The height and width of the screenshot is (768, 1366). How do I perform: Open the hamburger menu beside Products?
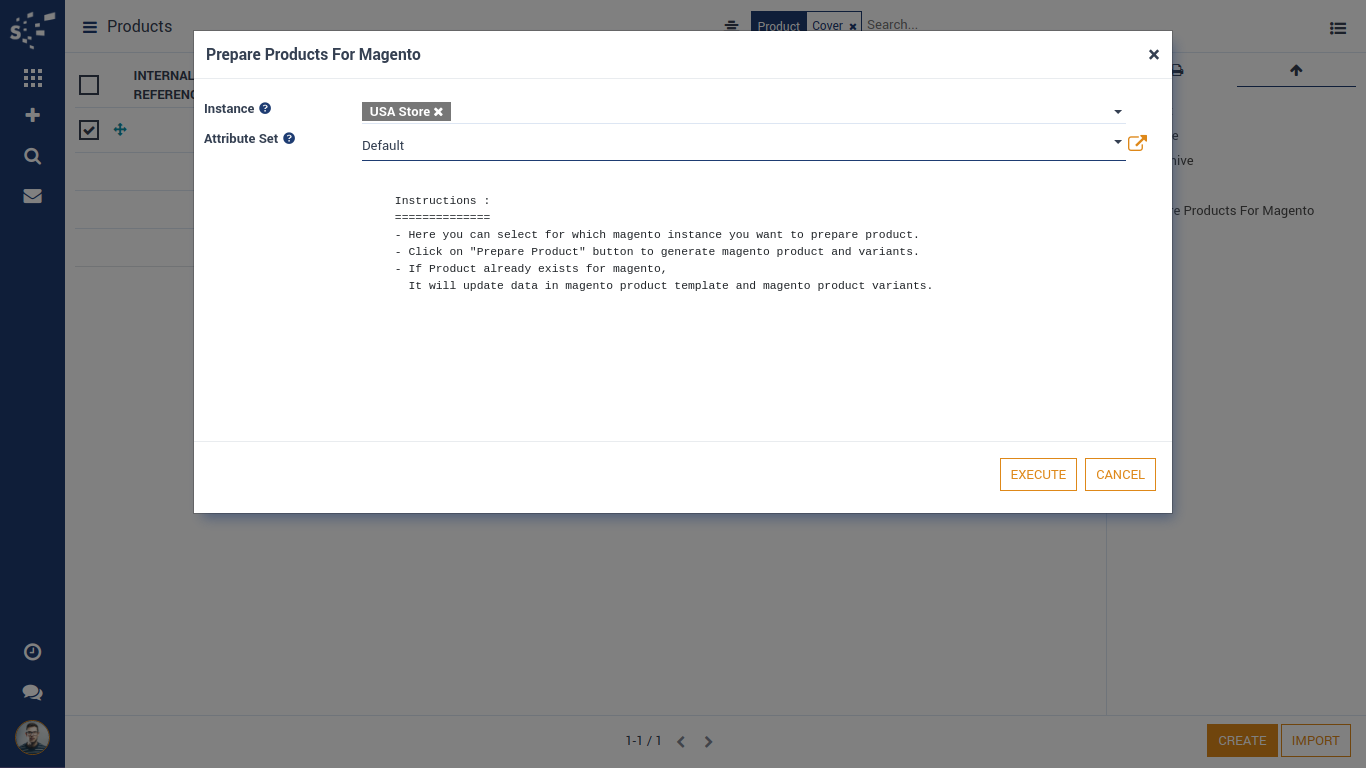point(90,27)
